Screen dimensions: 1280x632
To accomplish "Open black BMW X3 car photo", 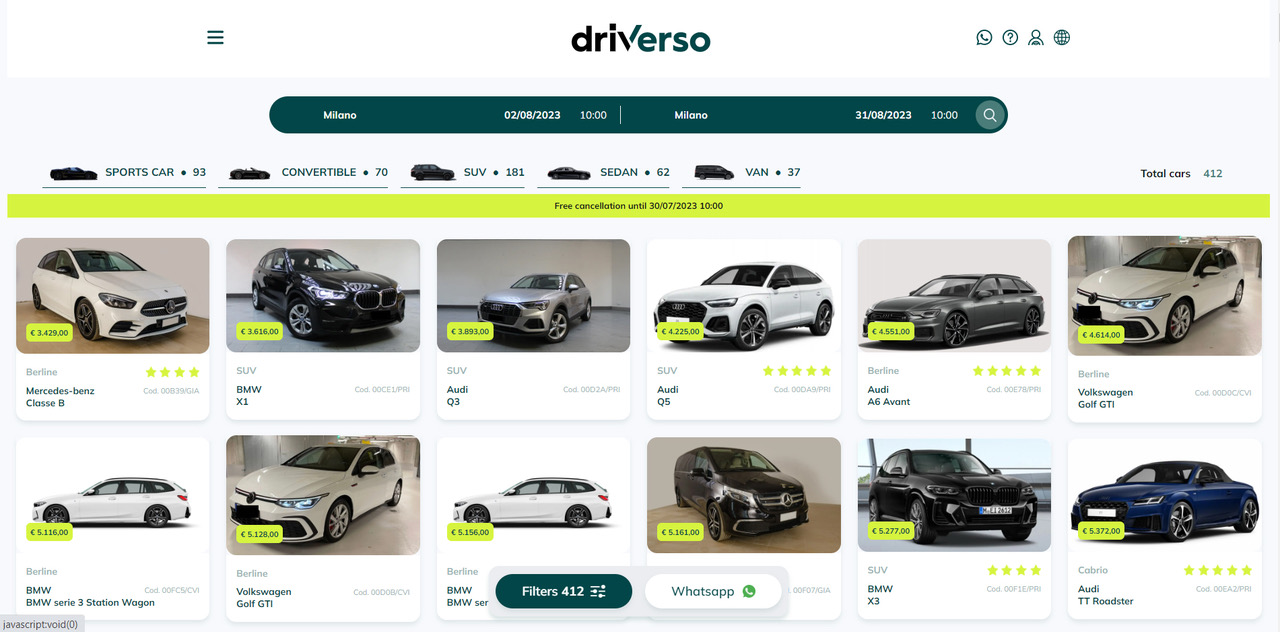I will (x=954, y=495).
